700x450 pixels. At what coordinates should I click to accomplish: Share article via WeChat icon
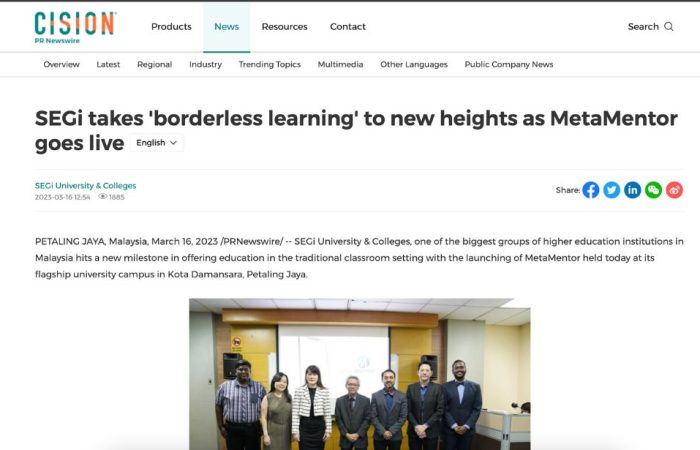tap(654, 190)
